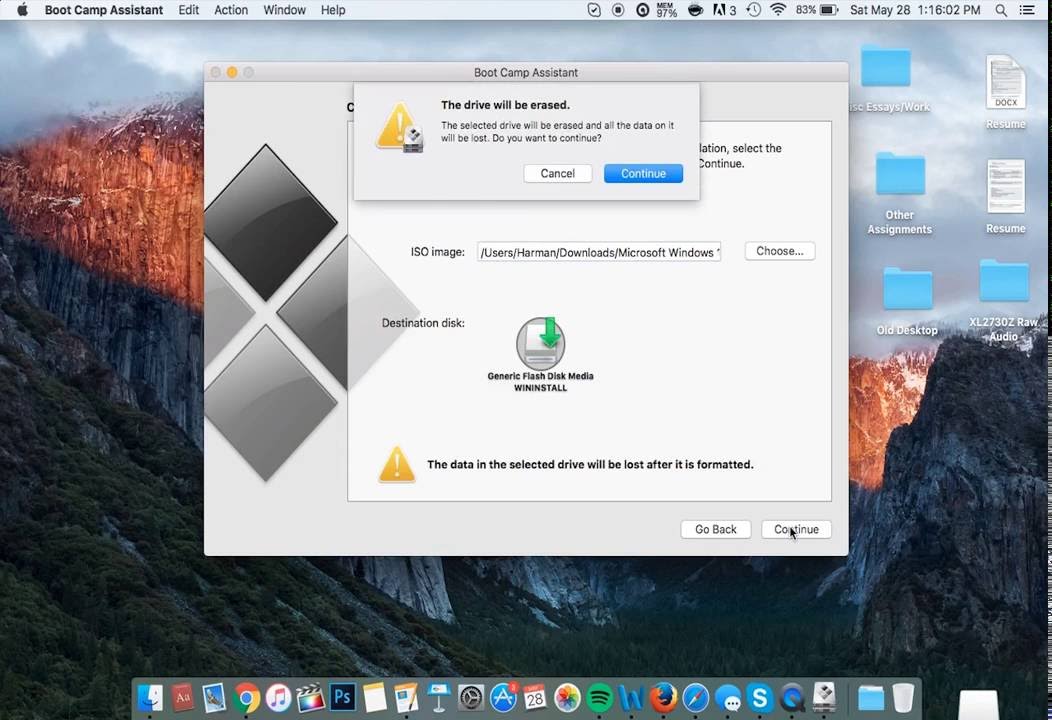This screenshot has height=720, width=1052.
Task: Open QuickTime Player from the dock
Action: [792, 699]
